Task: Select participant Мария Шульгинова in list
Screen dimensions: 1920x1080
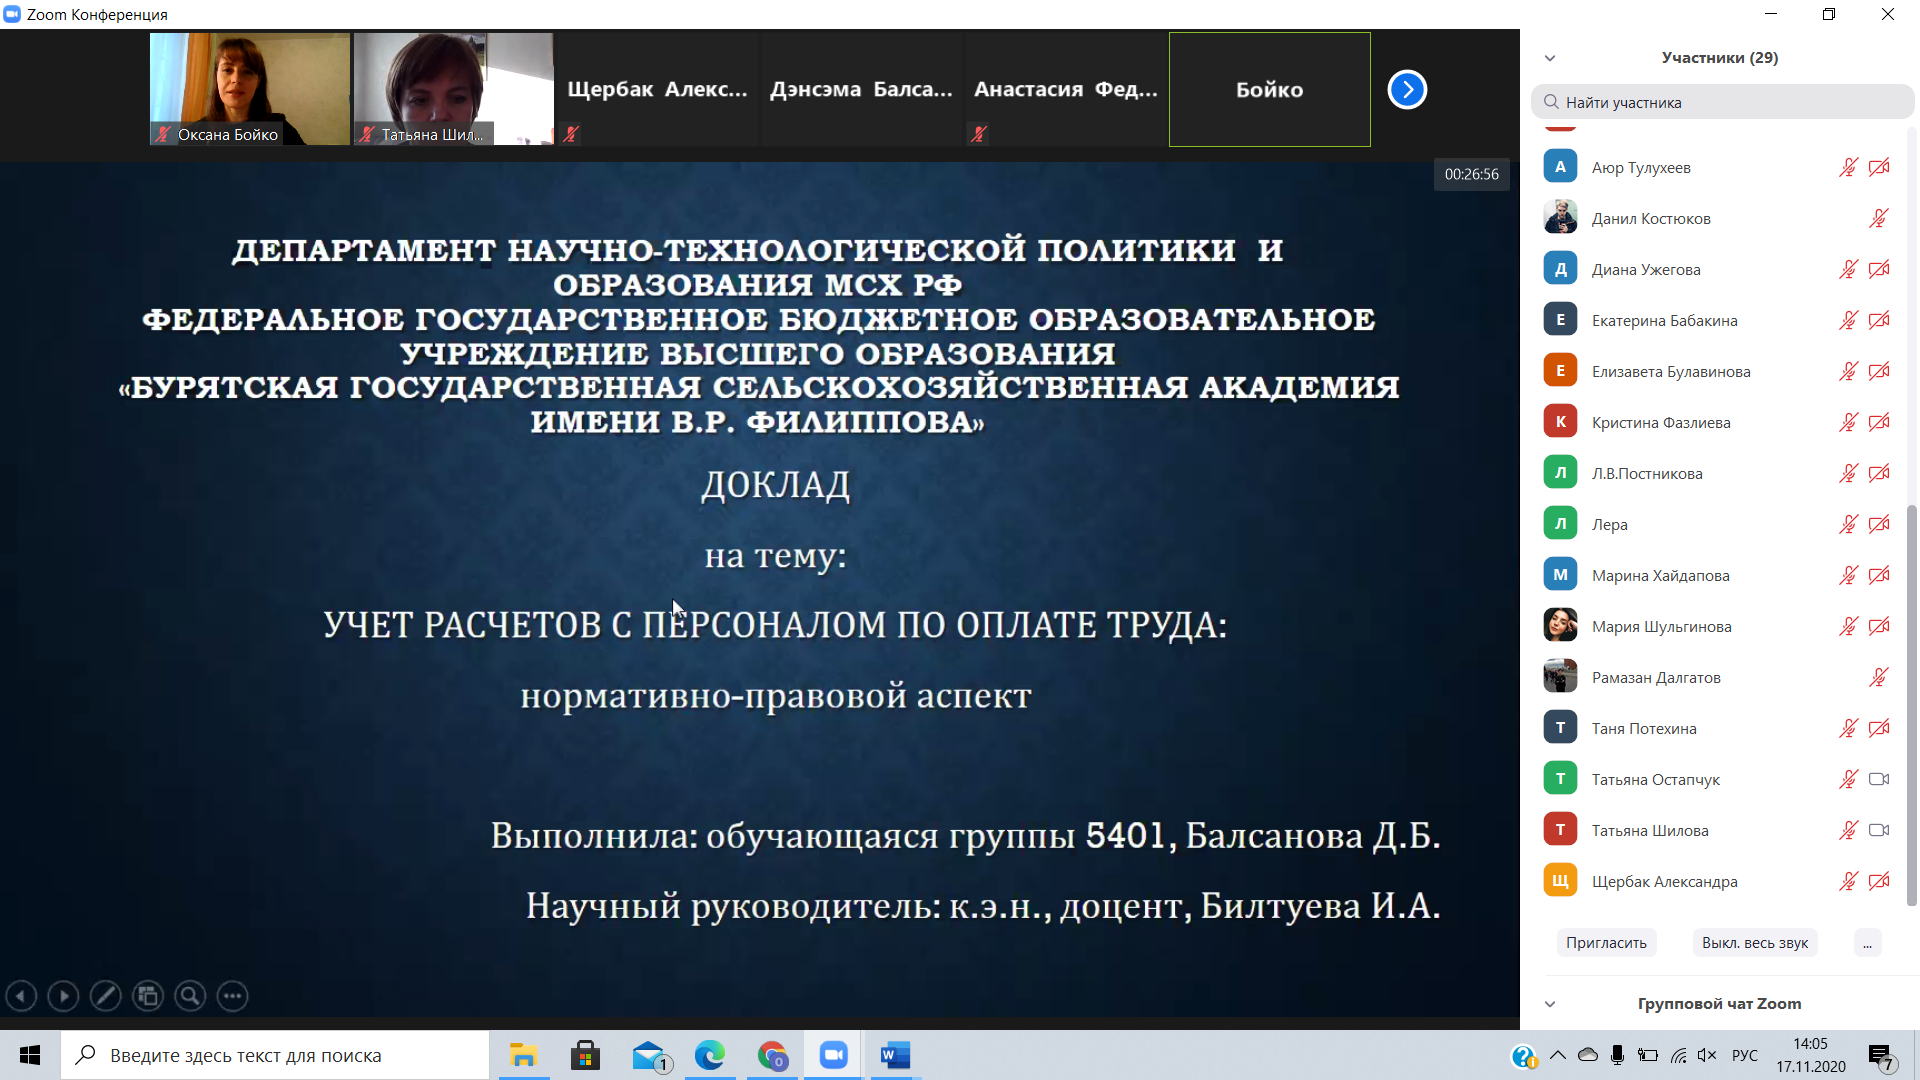Action: (1661, 627)
